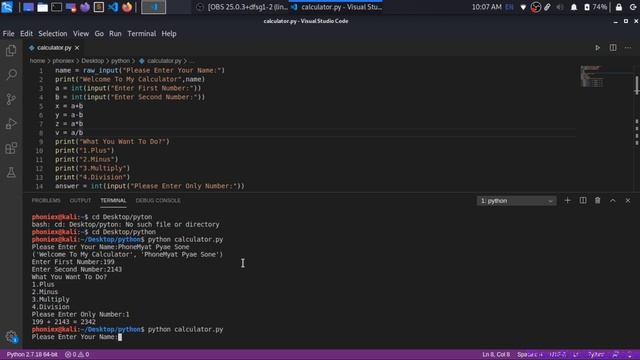Open errors and warnings count in status bar
This screenshot has width=640, height=360.
click(77, 354)
